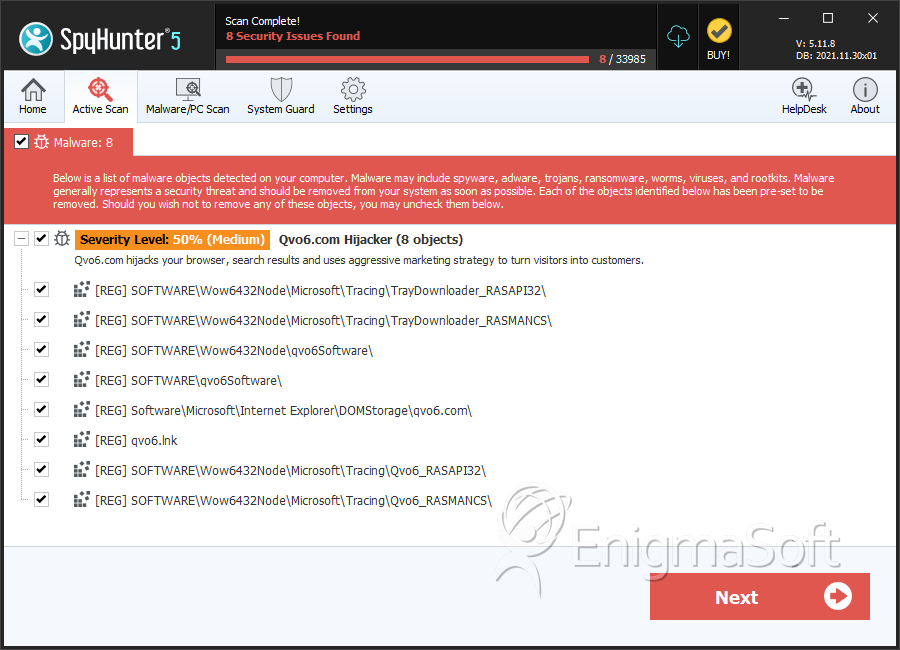Click the cloud download update icon
This screenshot has height=650, width=900.
(679, 37)
